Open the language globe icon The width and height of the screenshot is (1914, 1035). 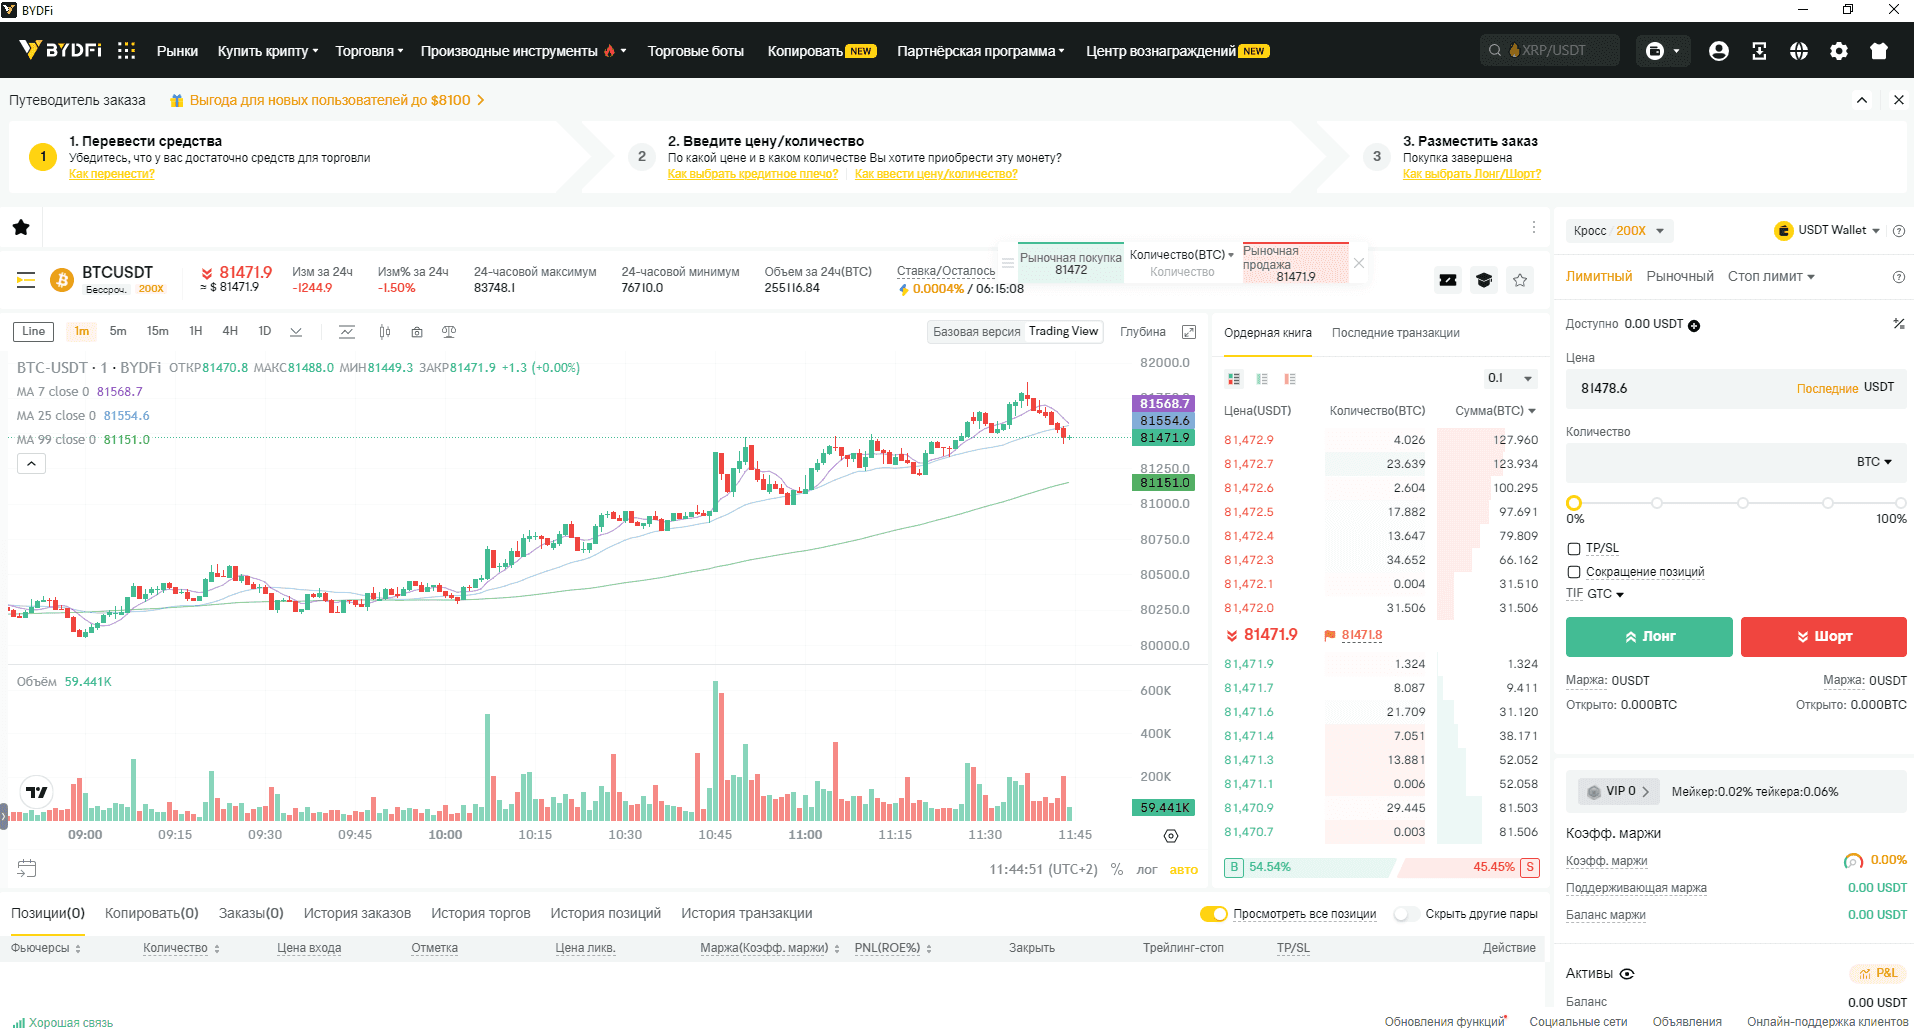click(x=1798, y=50)
